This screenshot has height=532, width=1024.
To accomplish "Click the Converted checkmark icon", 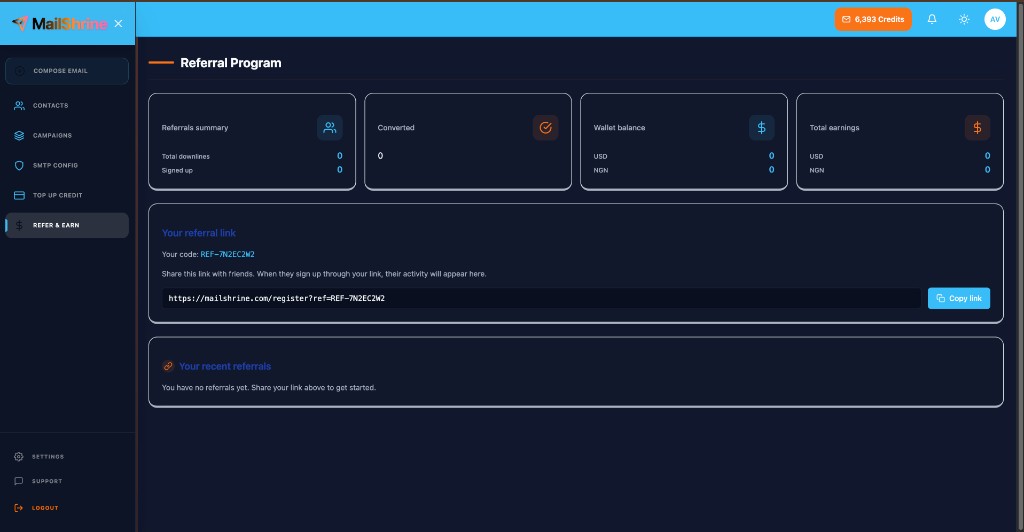I will (545, 127).
